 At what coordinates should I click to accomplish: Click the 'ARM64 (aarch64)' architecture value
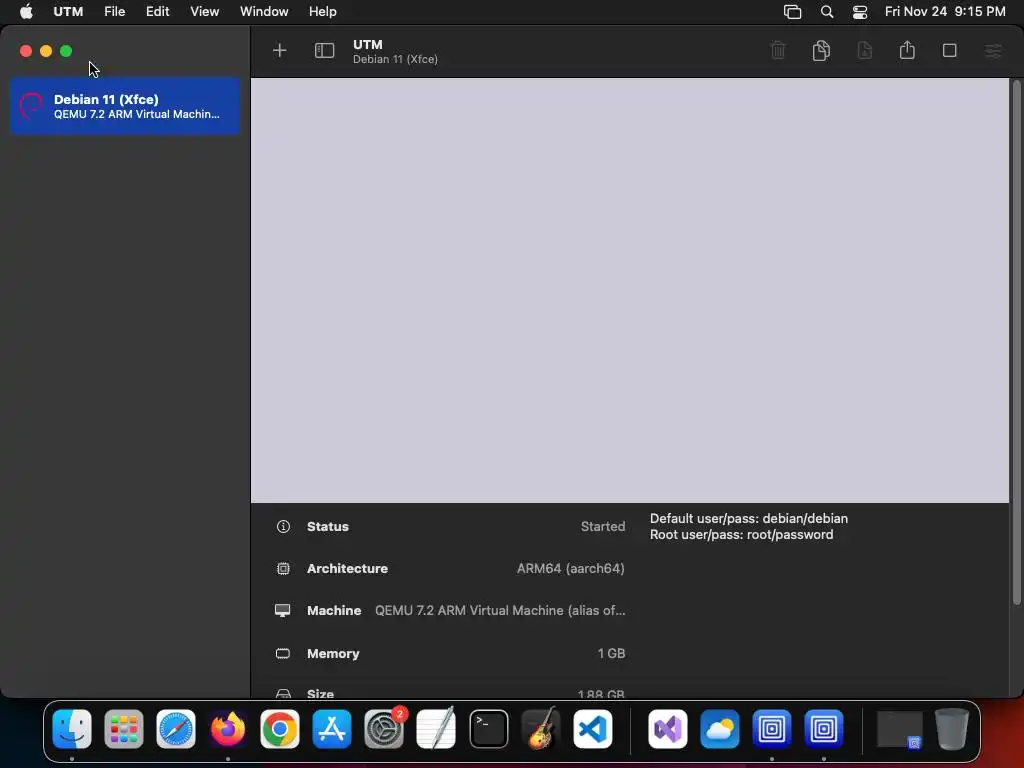click(x=571, y=569)
